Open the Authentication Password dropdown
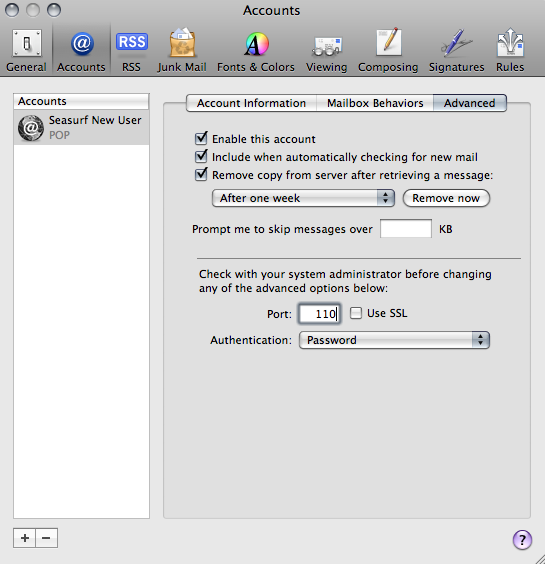545x564 pixels. point(394,340)
